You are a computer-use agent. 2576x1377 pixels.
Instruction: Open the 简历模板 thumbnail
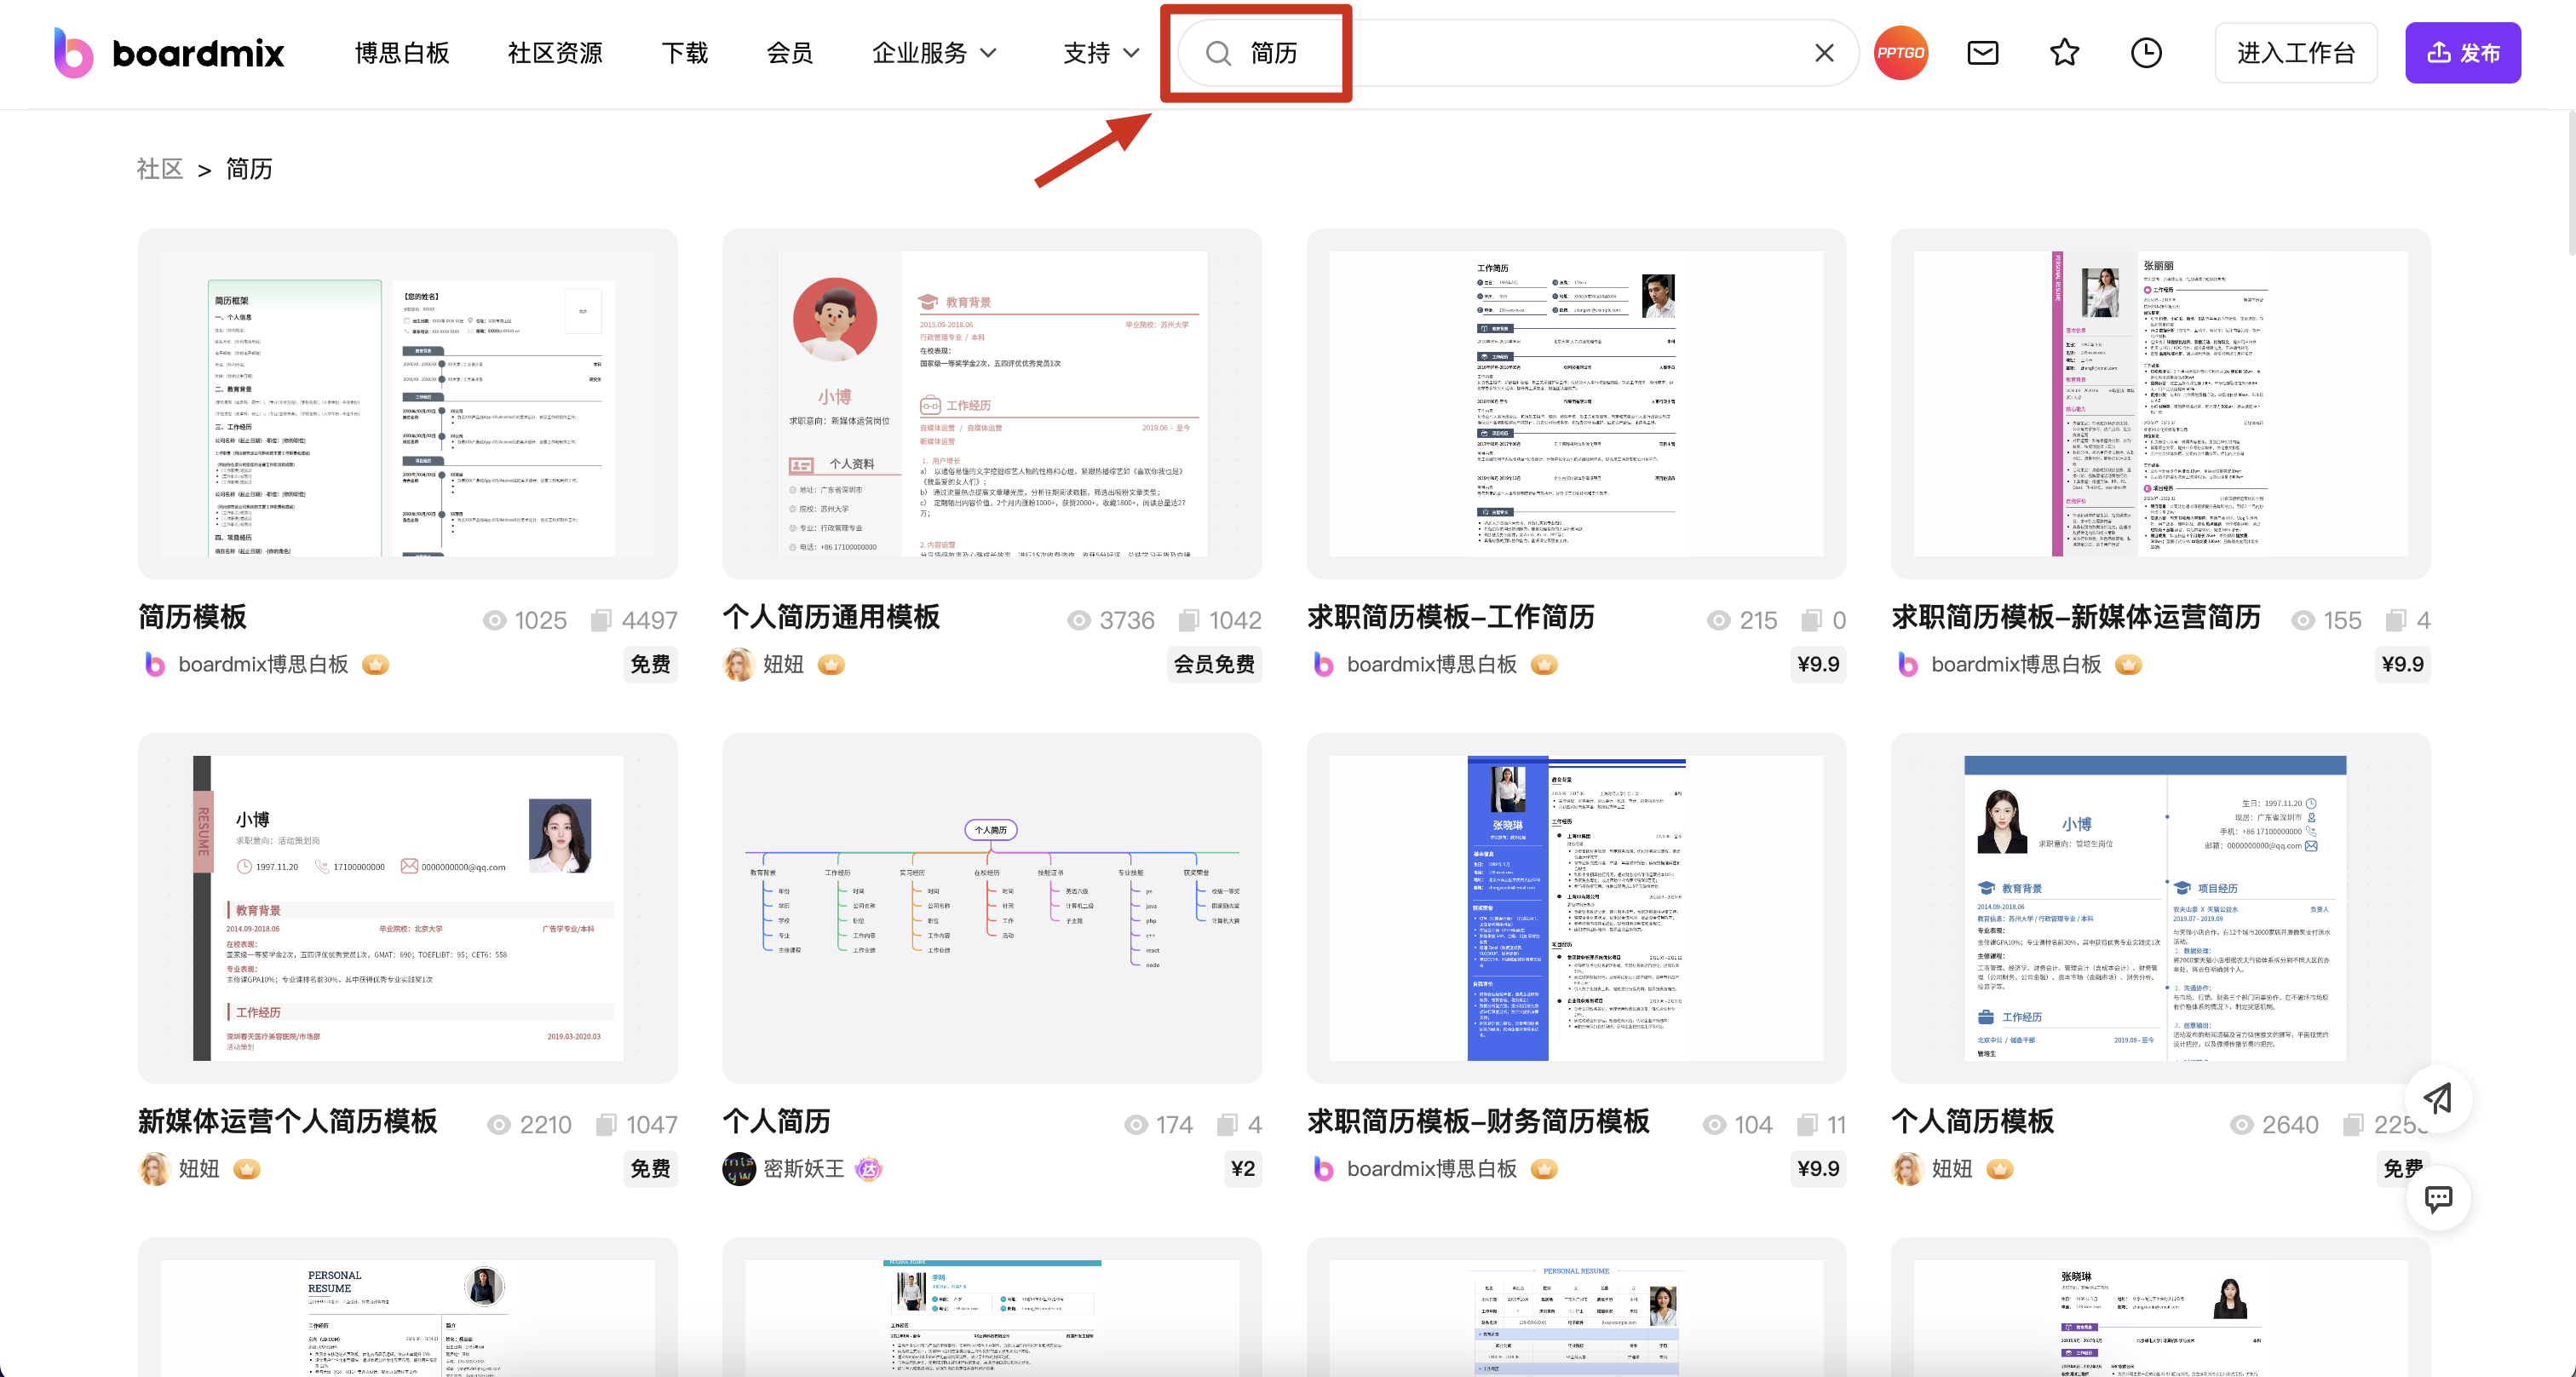tap(408, 403)
